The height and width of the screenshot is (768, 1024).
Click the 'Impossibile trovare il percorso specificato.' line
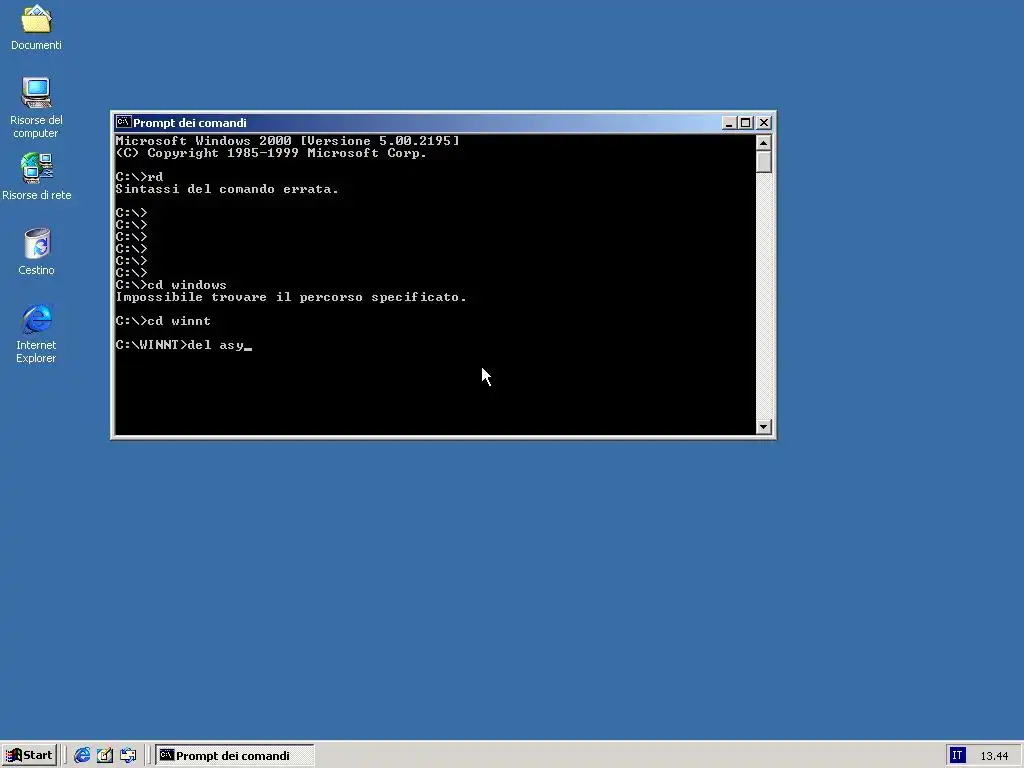click(x=291, y=297)
